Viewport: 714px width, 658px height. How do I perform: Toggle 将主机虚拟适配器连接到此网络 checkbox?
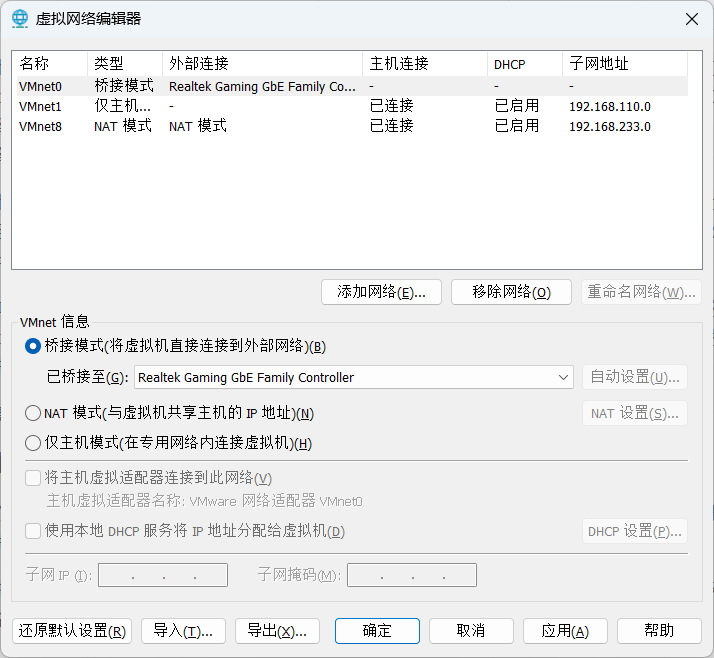click(33, 478)
